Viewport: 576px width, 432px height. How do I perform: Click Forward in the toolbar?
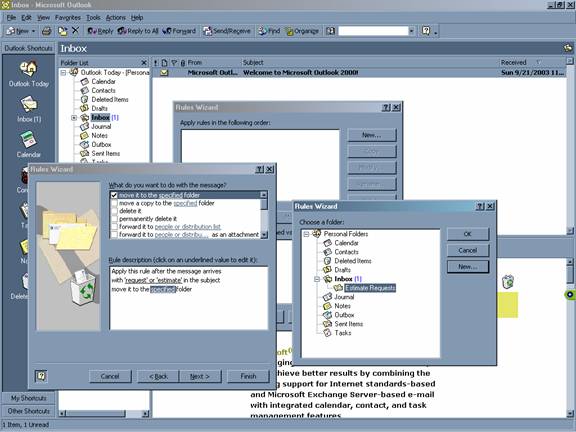(179, 31)
